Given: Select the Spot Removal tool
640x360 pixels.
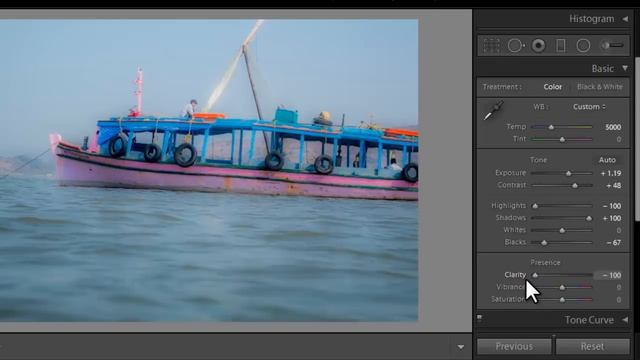Looking at the screenshot, I should click(x=516, y=45).
